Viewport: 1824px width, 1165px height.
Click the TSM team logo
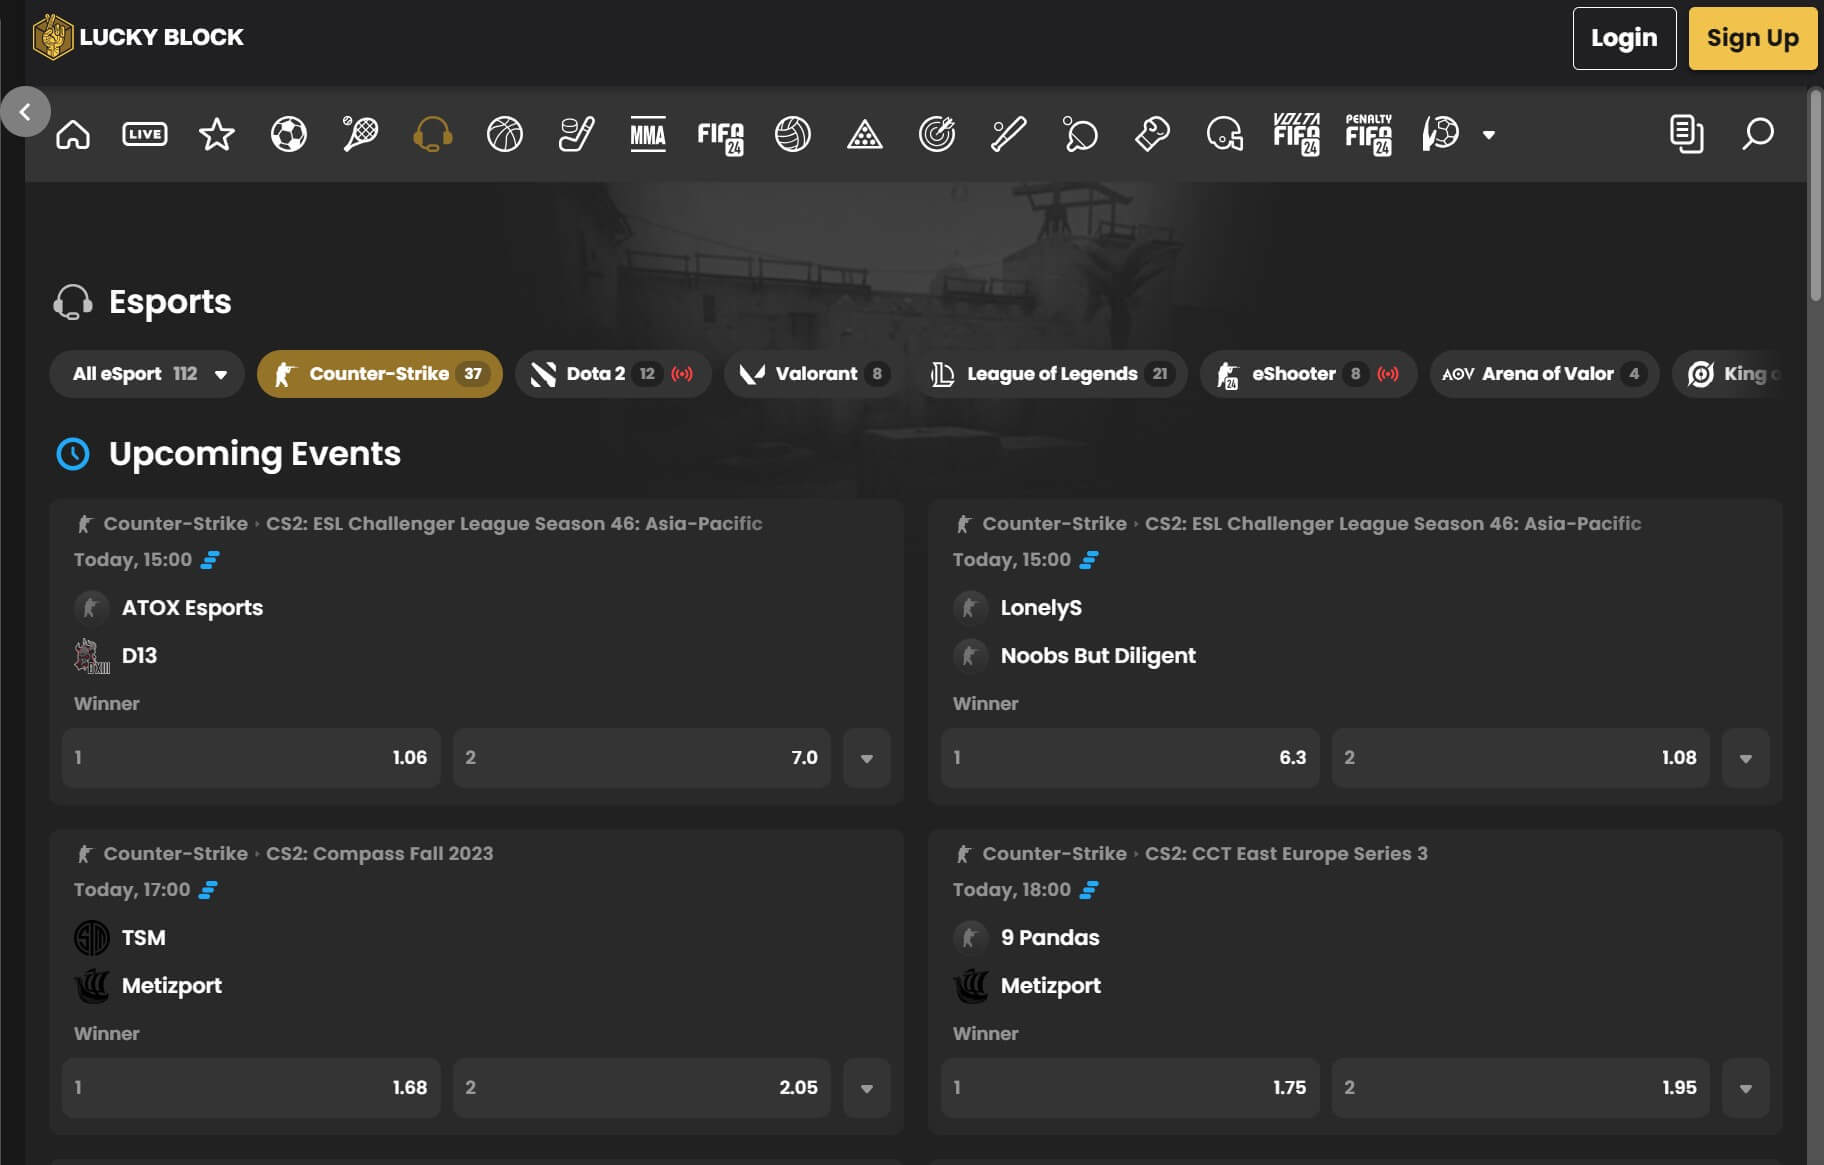[x=92, y=938]
